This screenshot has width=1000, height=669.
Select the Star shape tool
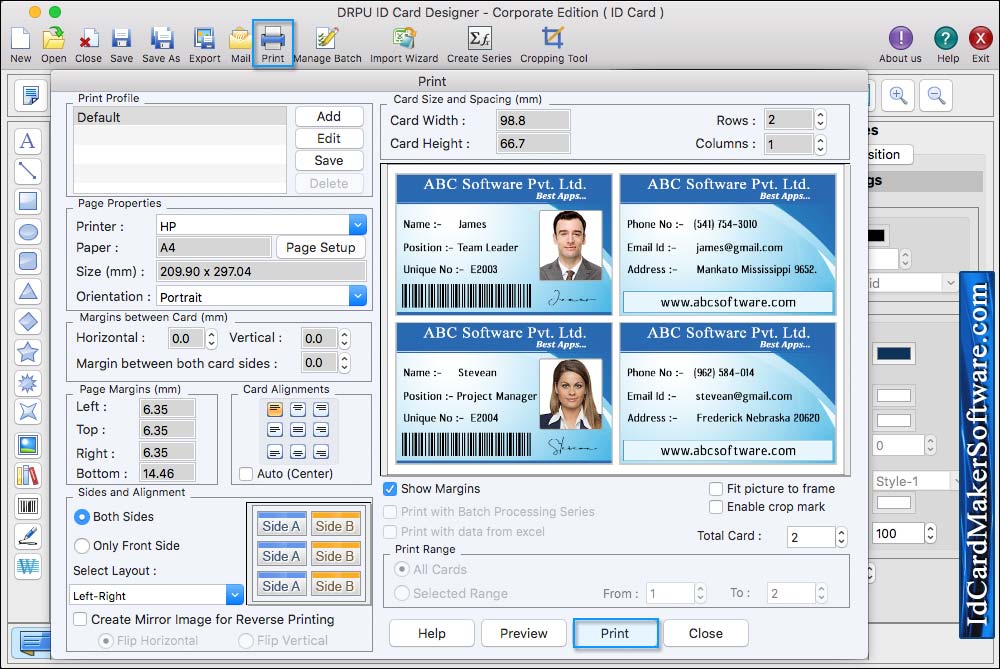28,352
